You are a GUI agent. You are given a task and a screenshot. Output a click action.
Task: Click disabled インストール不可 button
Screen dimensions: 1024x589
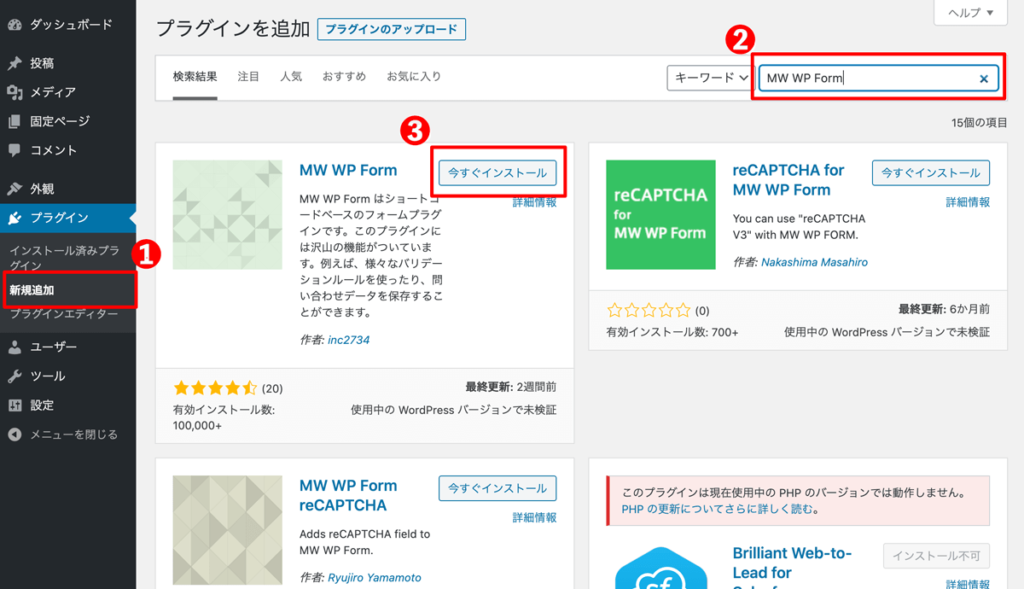[936, 556]
